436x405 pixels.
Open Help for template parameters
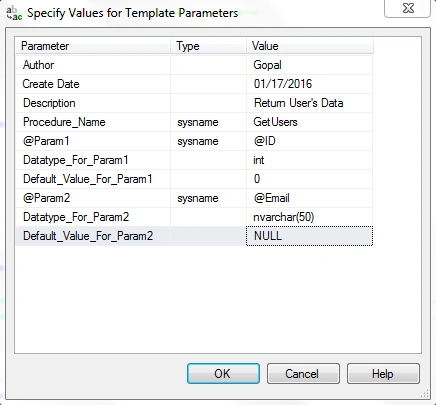[383, 374]
